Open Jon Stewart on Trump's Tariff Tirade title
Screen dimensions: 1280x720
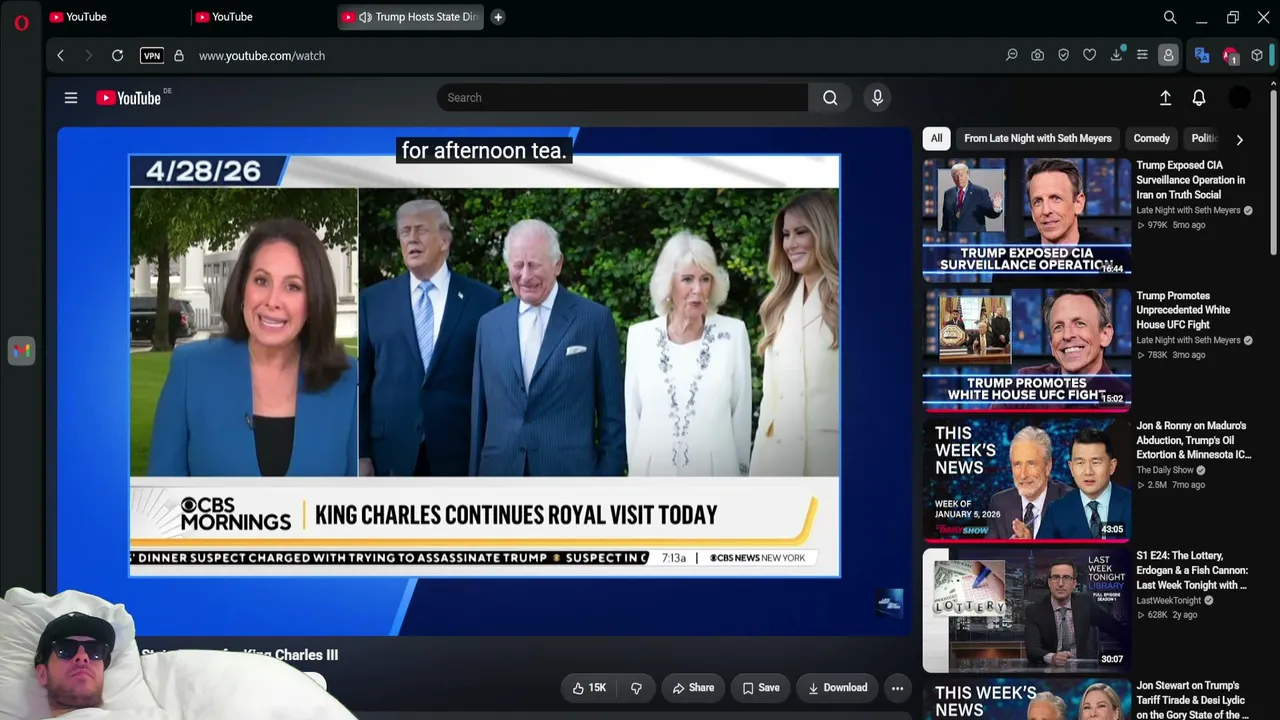pos(1192,700)
